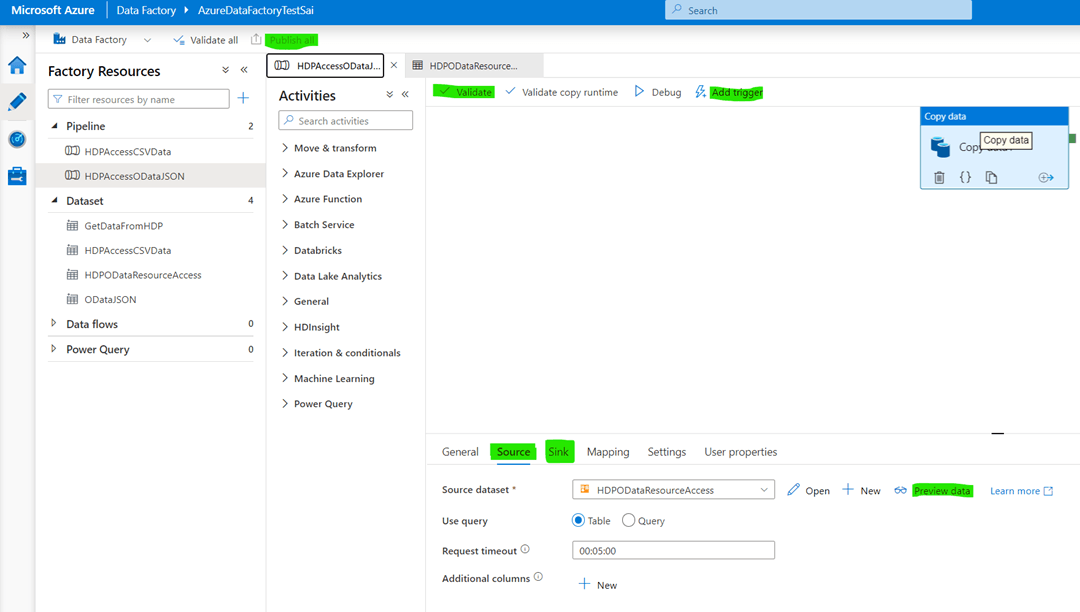Screen dimensions: 1080x612
Task: Clone the Copy data activity icon
Action: pos(991,178)
